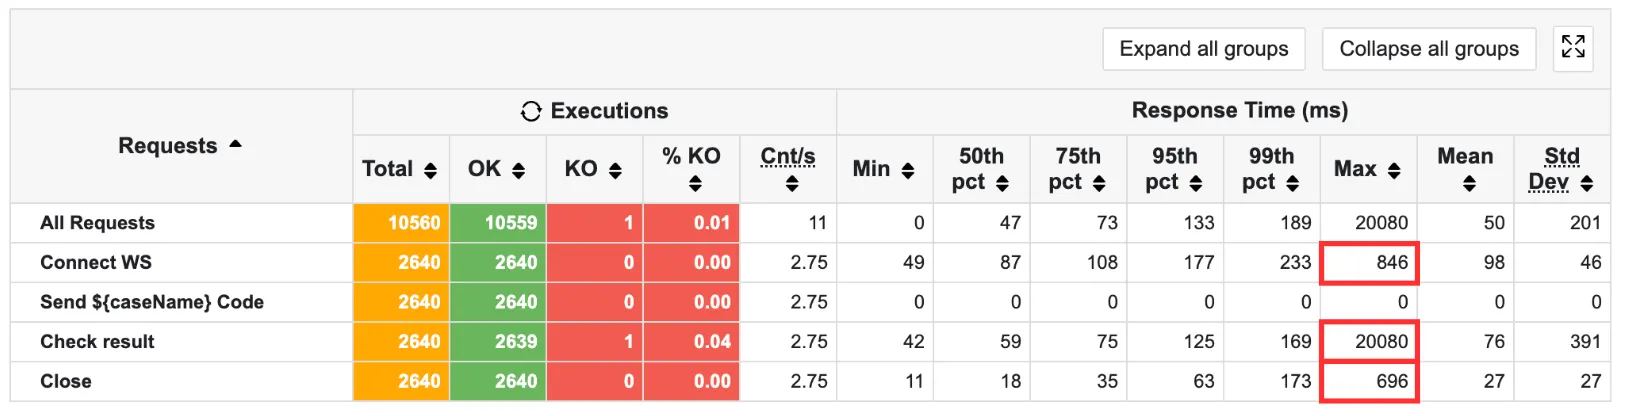Image resolution: width=1632 pixels, height=416 pixels.
Task: Sort by Cnt/s column arrows
Action: point(792,184)
